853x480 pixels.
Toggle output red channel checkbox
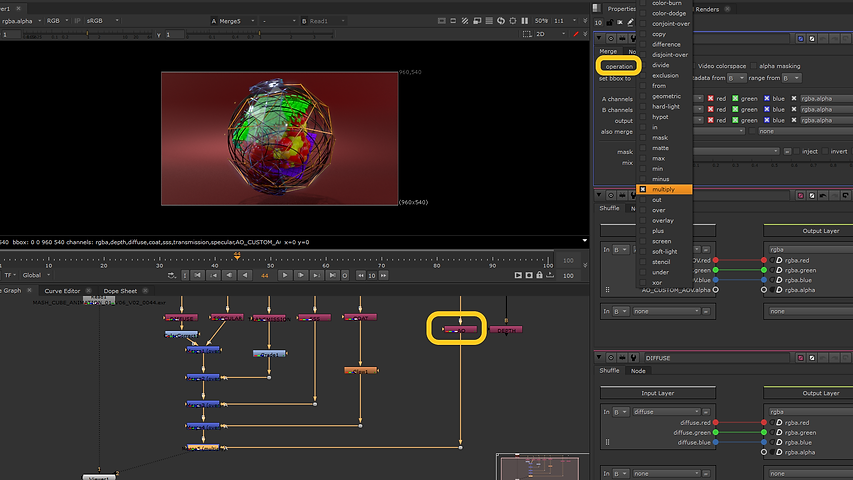(710, 120)
